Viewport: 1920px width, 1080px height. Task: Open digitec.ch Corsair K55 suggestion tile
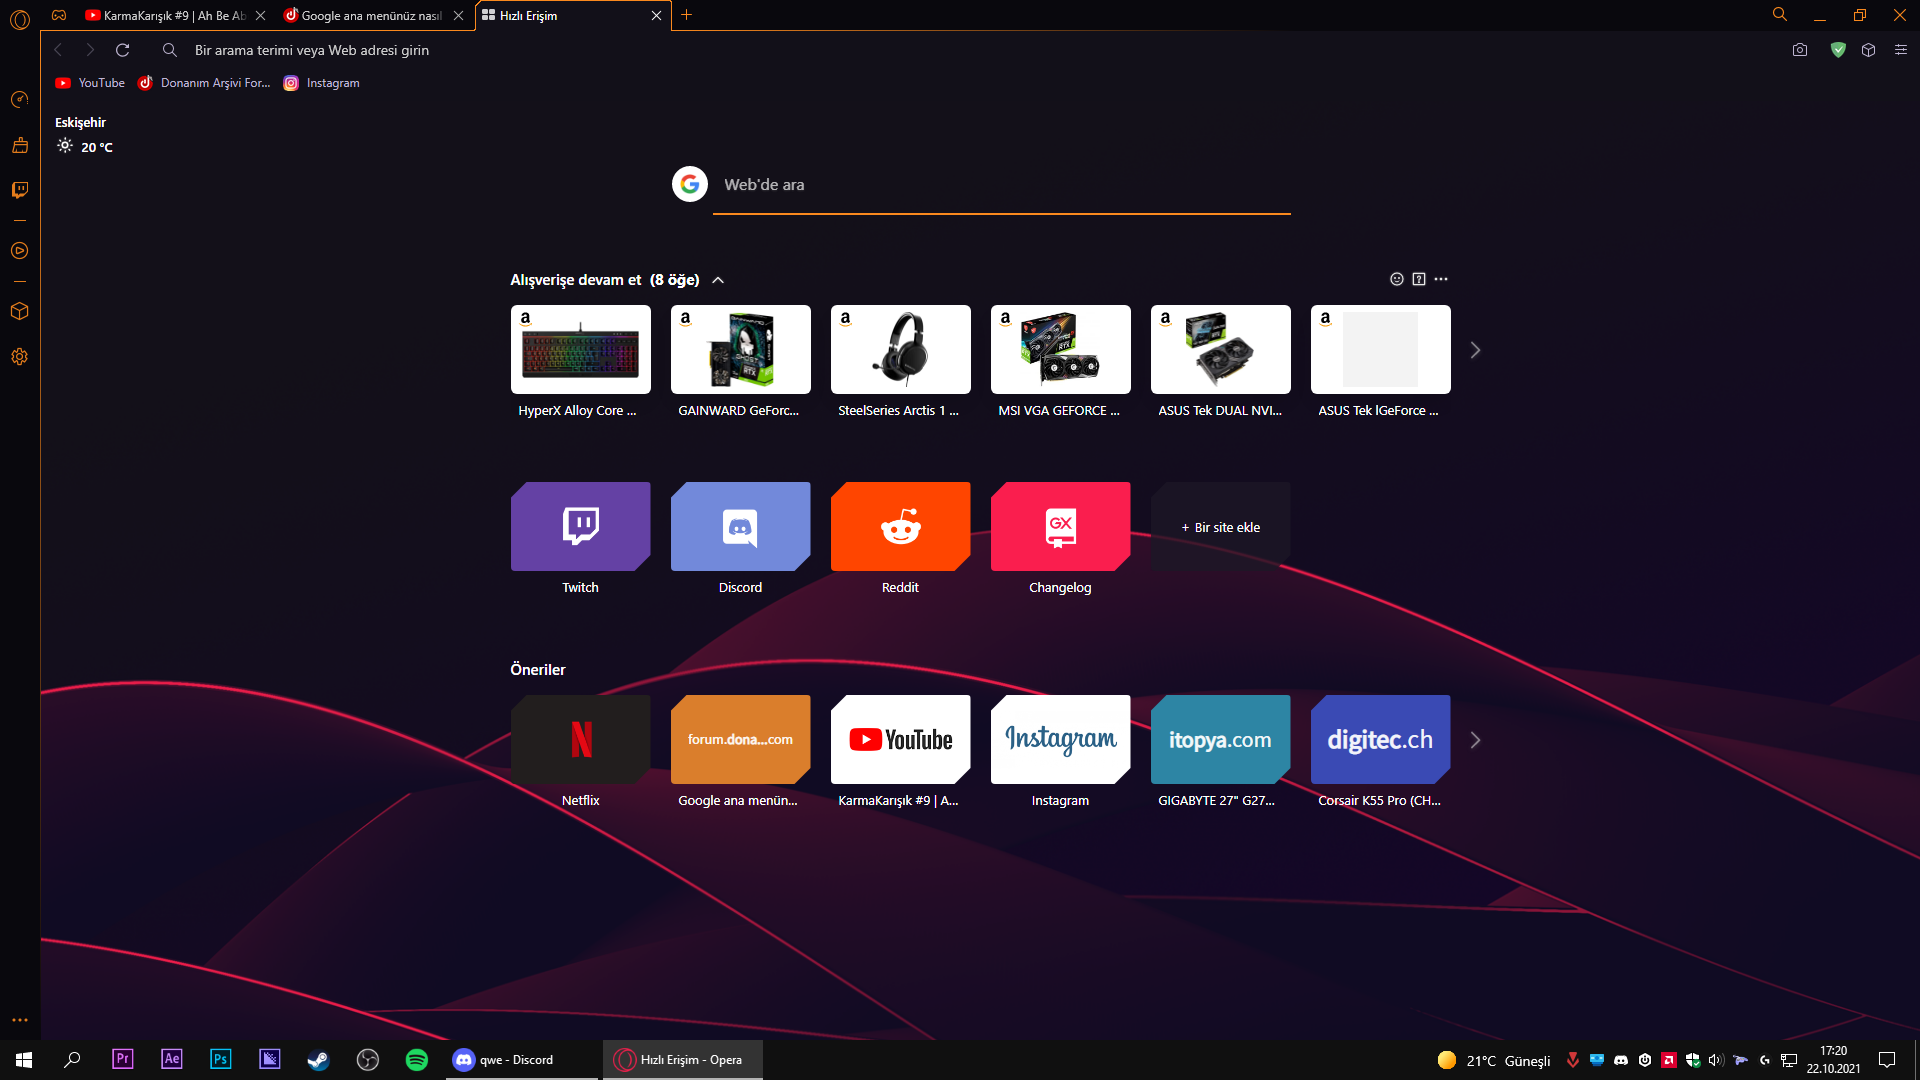(1380, 739)
